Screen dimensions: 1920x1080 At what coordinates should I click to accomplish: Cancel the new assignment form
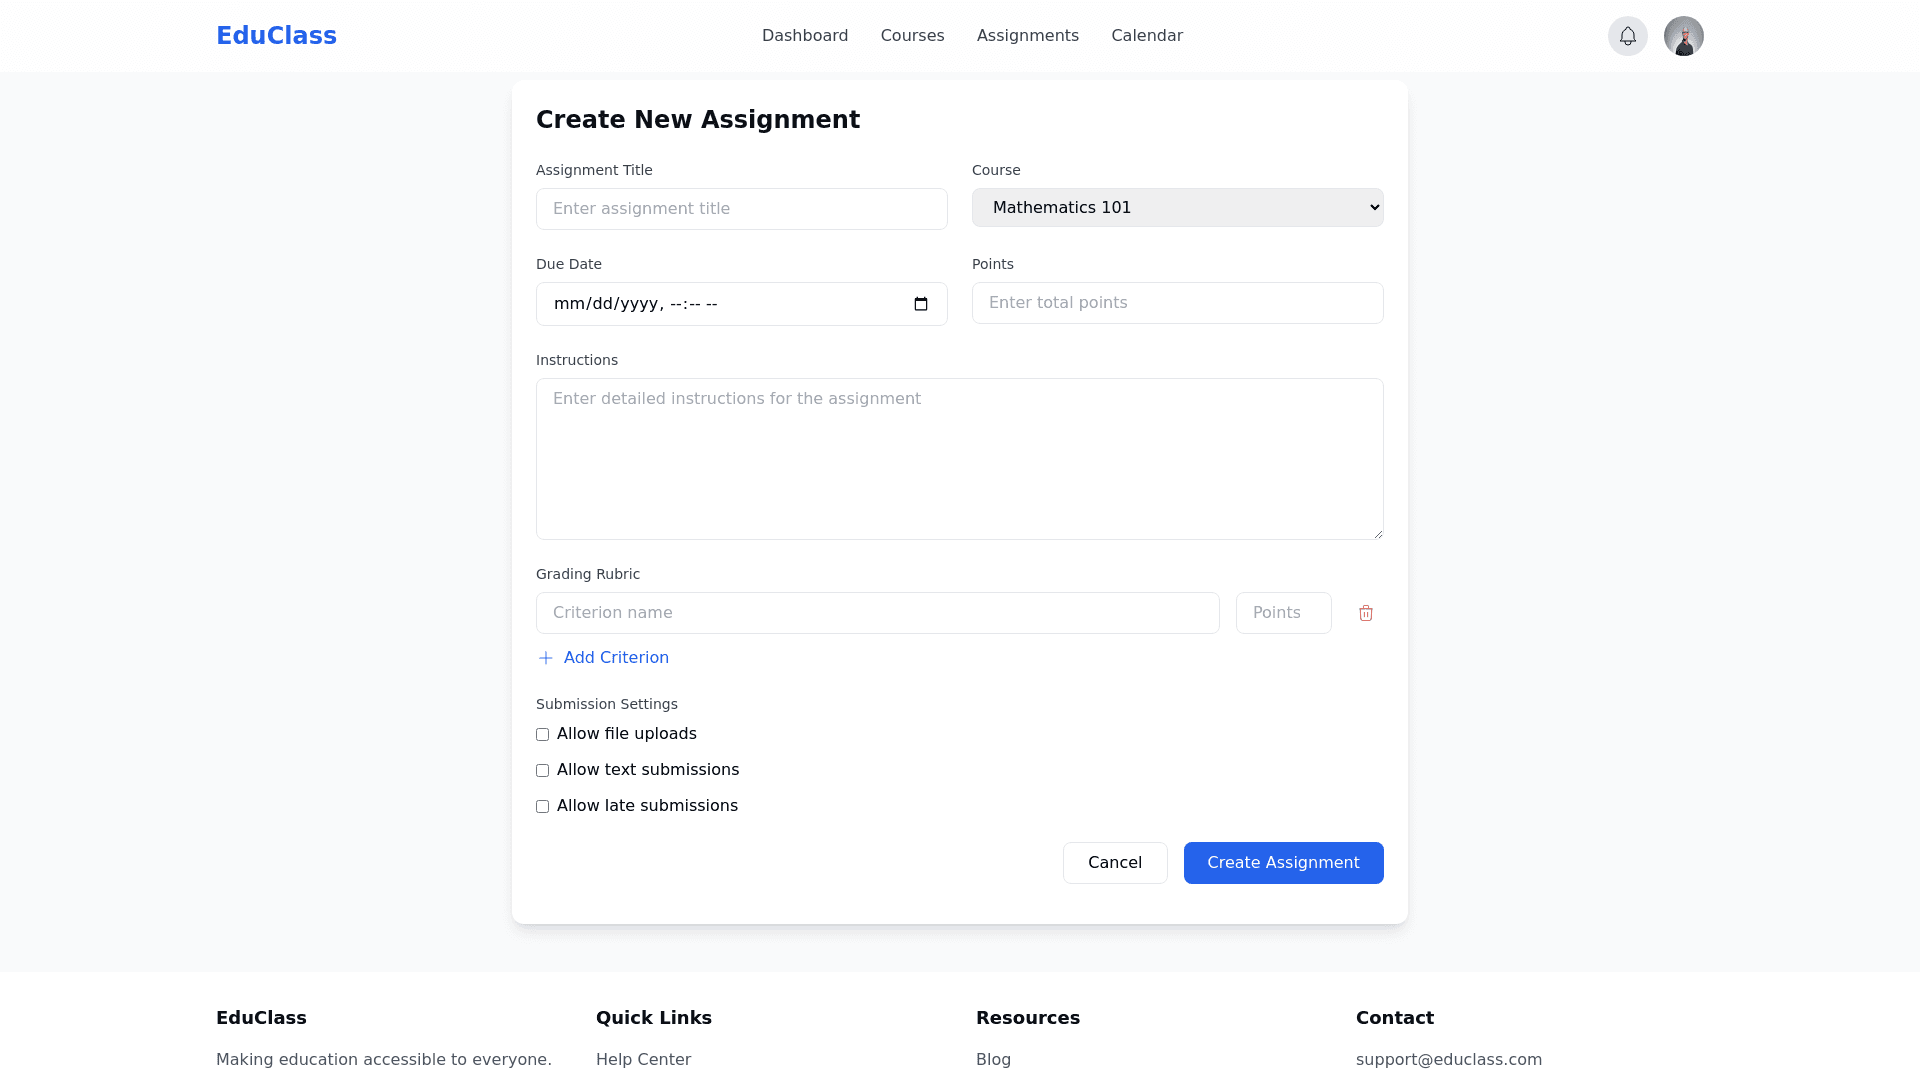pyautogui.click(x=1114, y=863)
